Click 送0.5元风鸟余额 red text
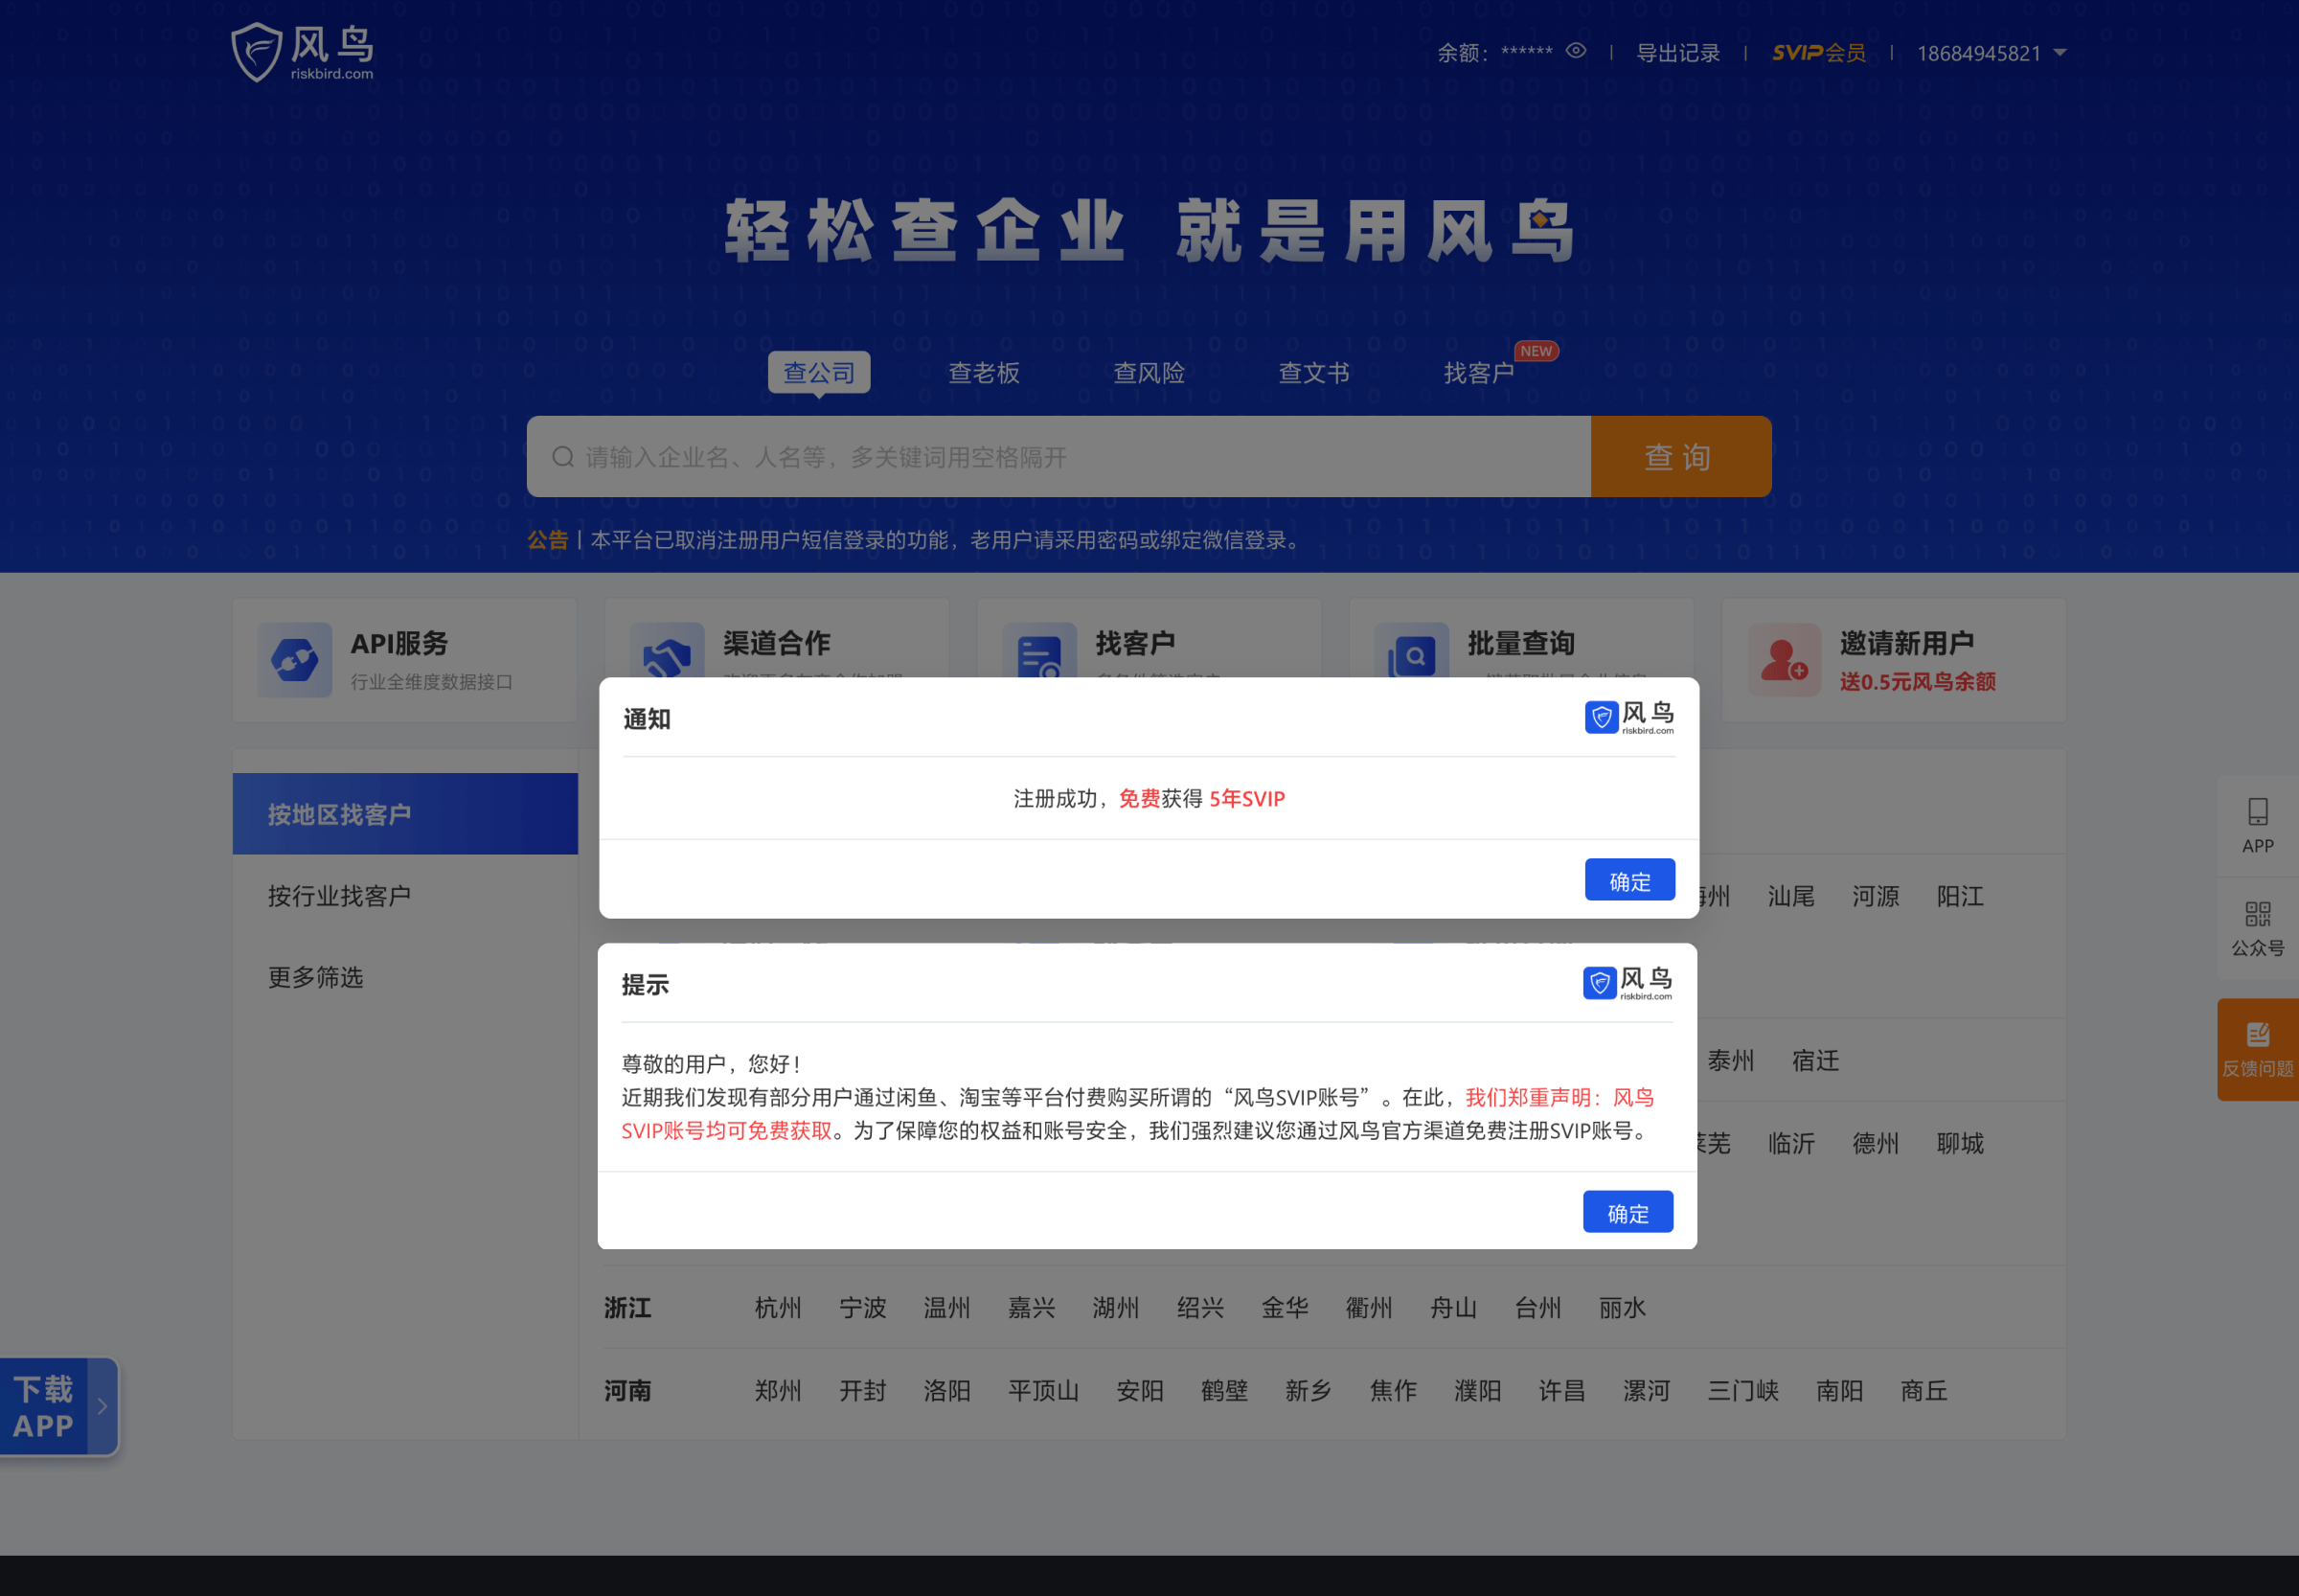The height and width of the screenshot is (1596, 2299). [1917, 682]
